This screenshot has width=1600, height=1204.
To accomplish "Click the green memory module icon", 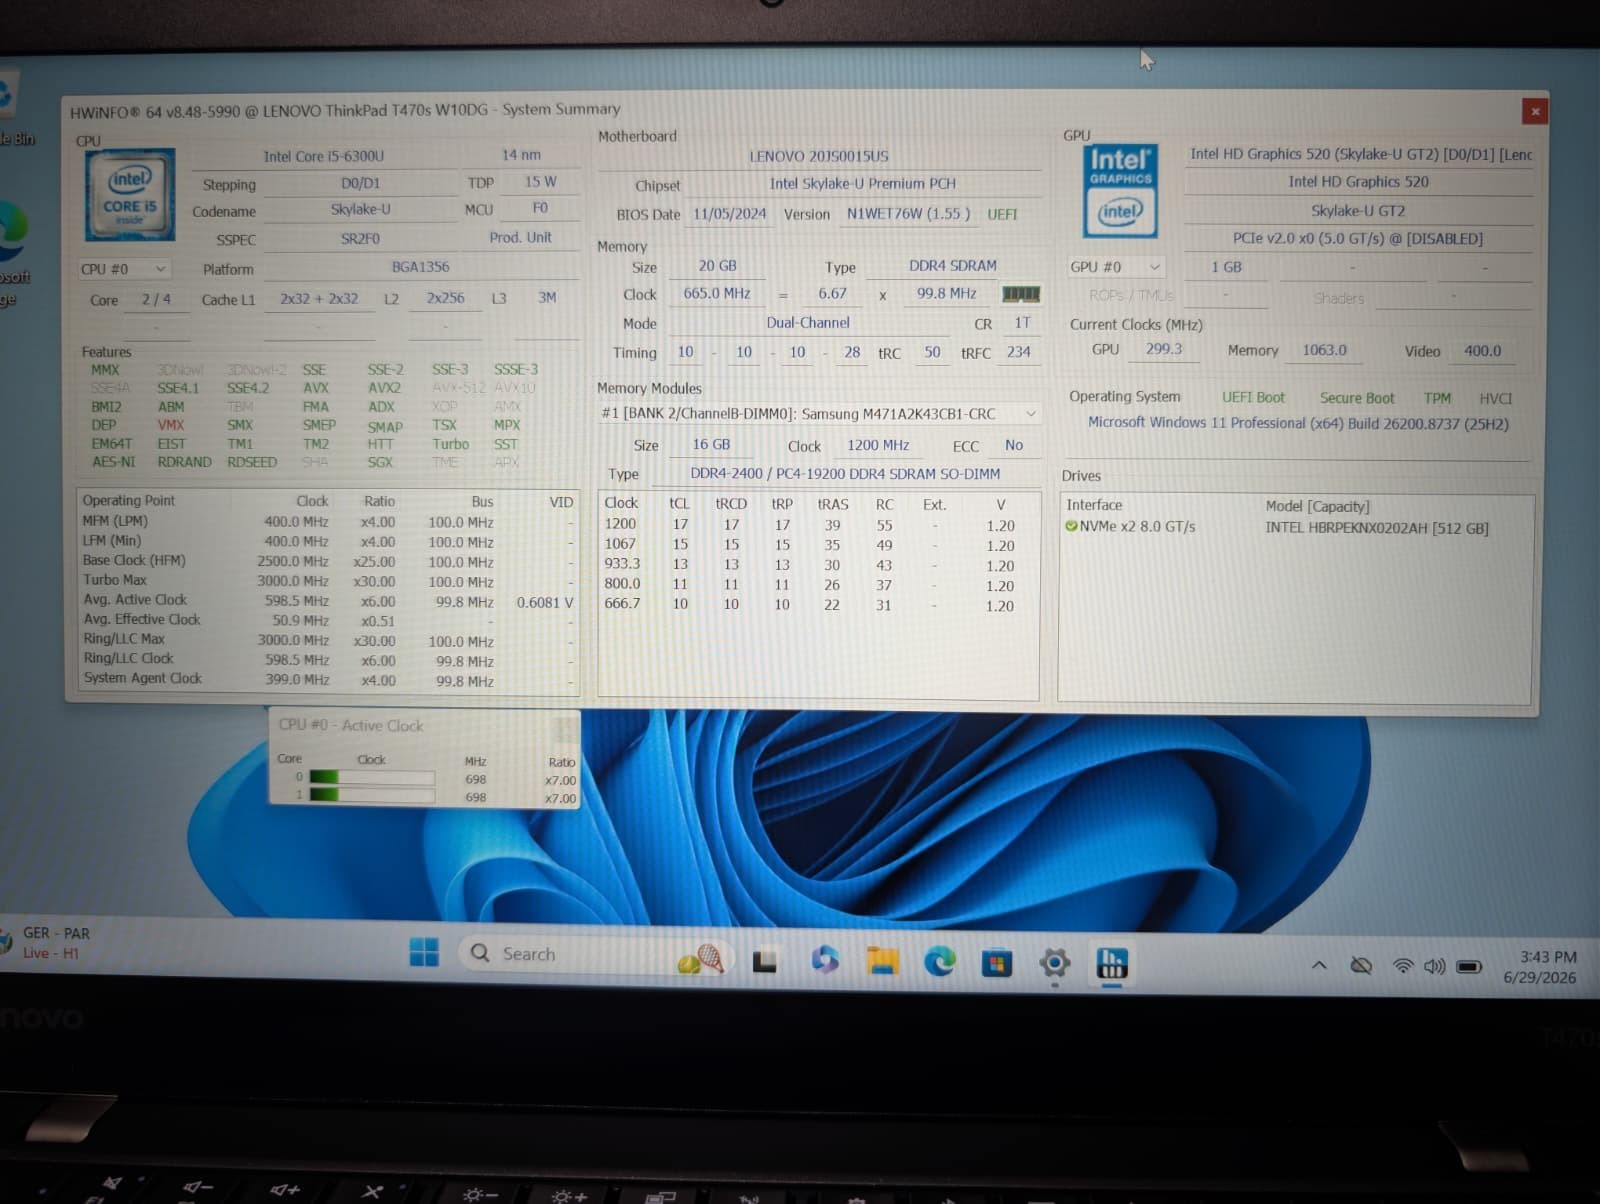I will (x=1021, y=294).
